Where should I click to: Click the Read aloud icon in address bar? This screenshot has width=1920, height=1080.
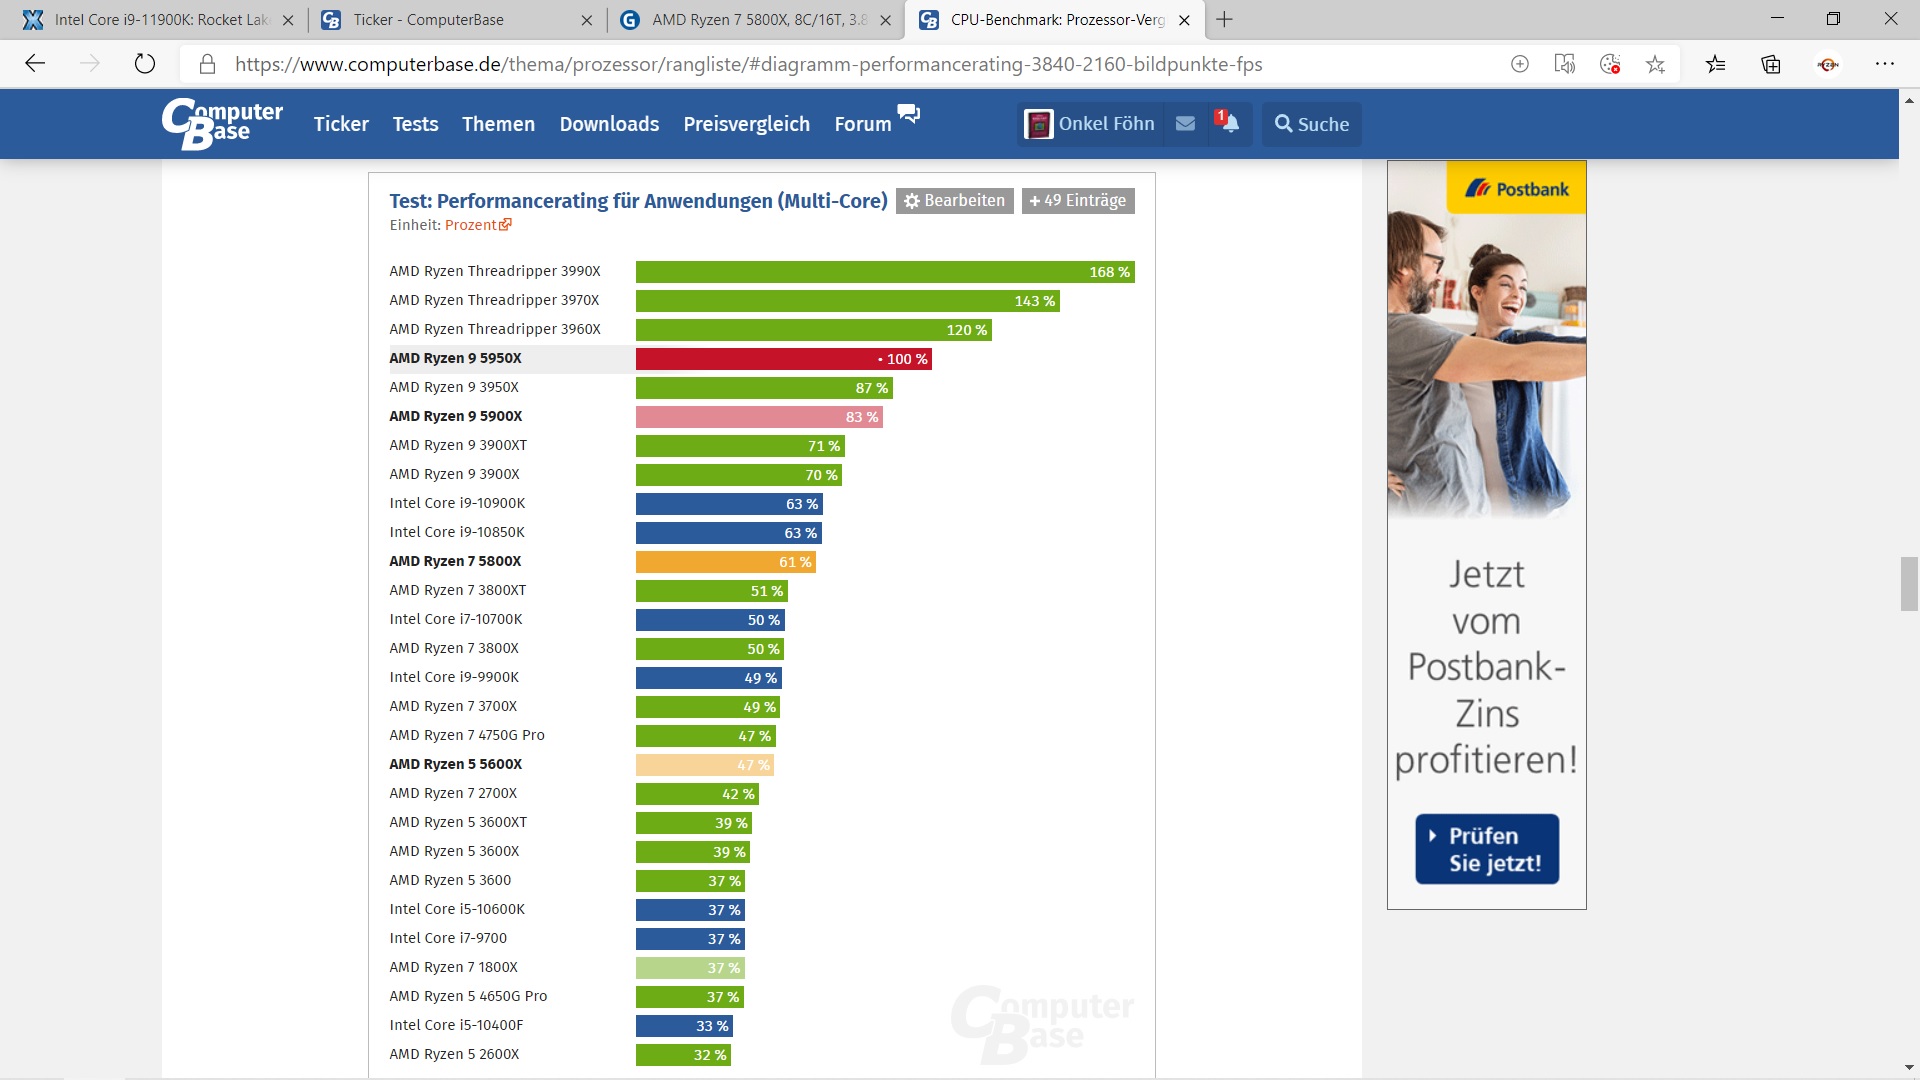pos(1564,65)
